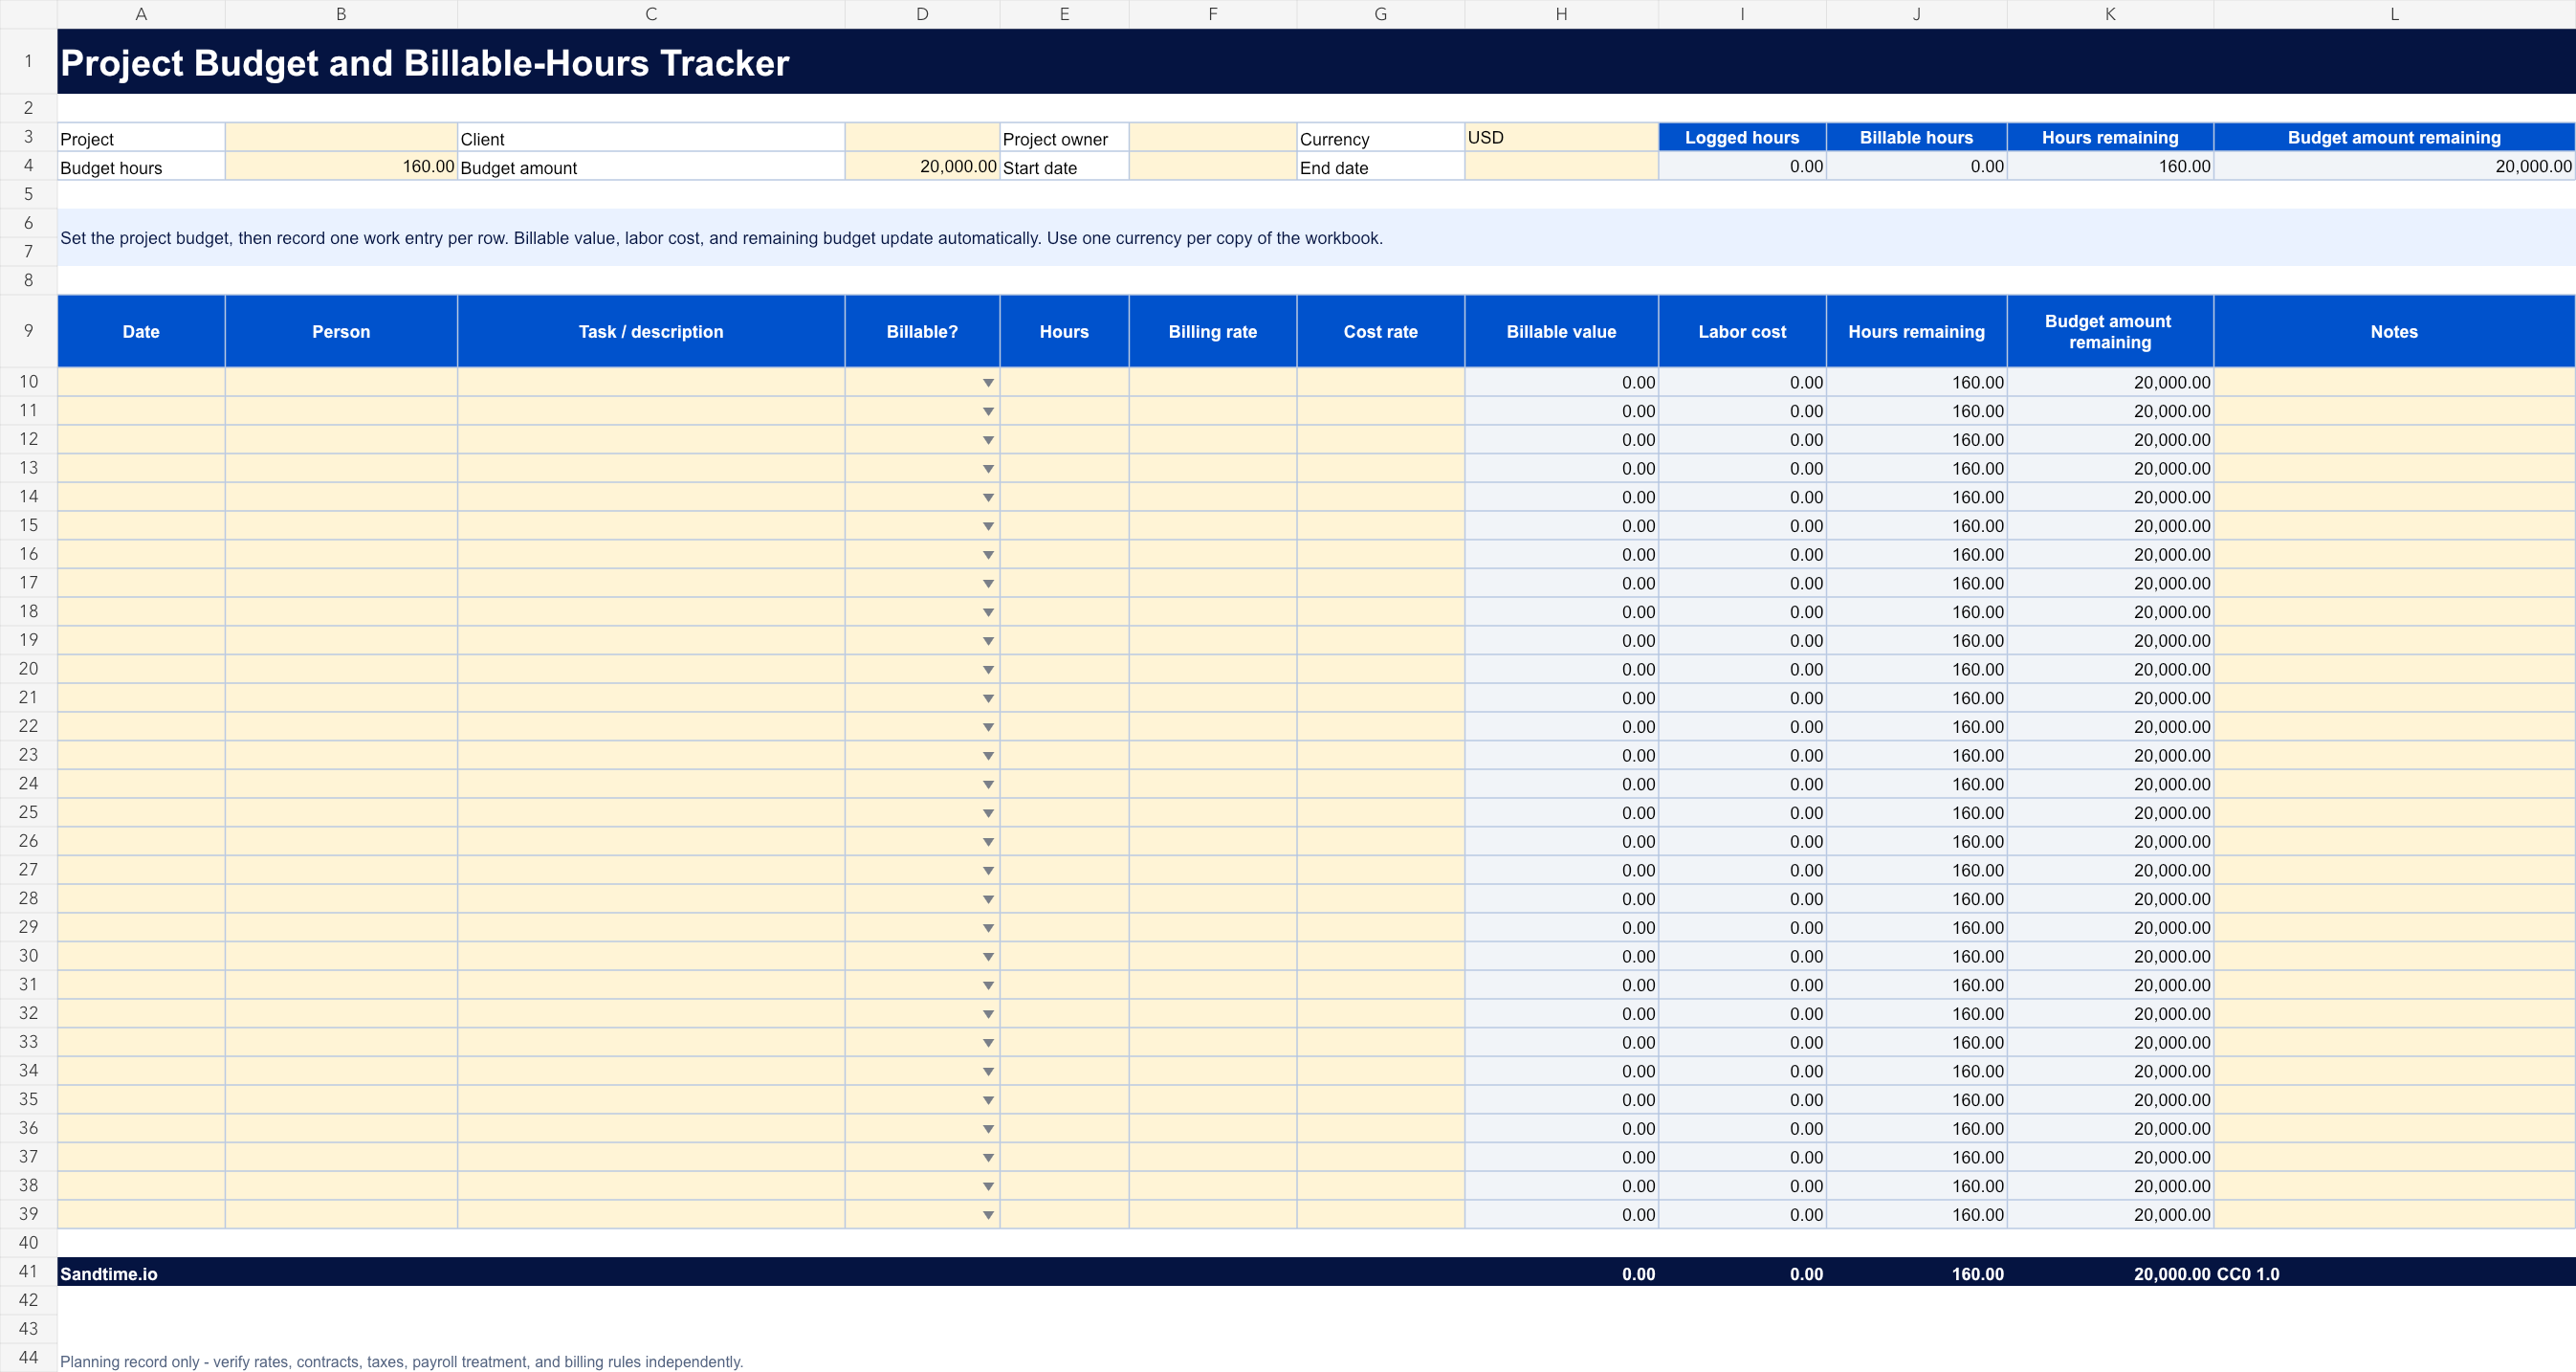The width and height of the screenshot is (2576, 1372).
Task: Click the Start date input cell
Action: point(1213,166)
